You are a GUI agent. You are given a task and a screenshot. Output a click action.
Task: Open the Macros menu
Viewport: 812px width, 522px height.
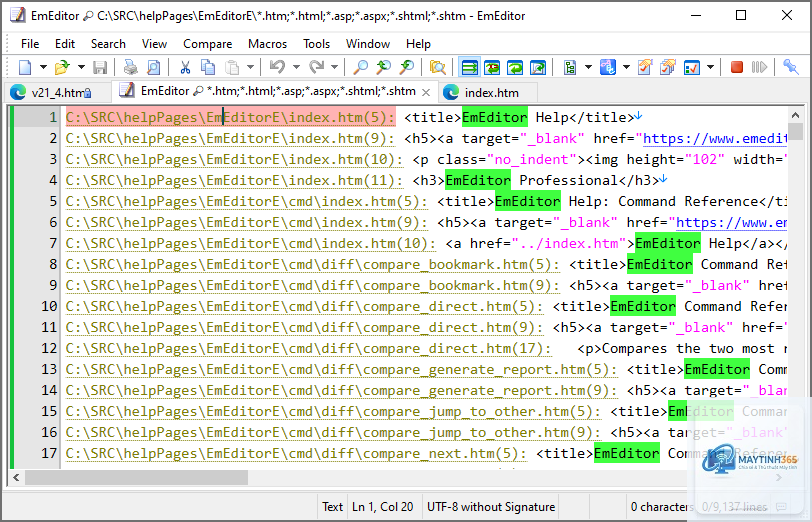pos(267,44)
